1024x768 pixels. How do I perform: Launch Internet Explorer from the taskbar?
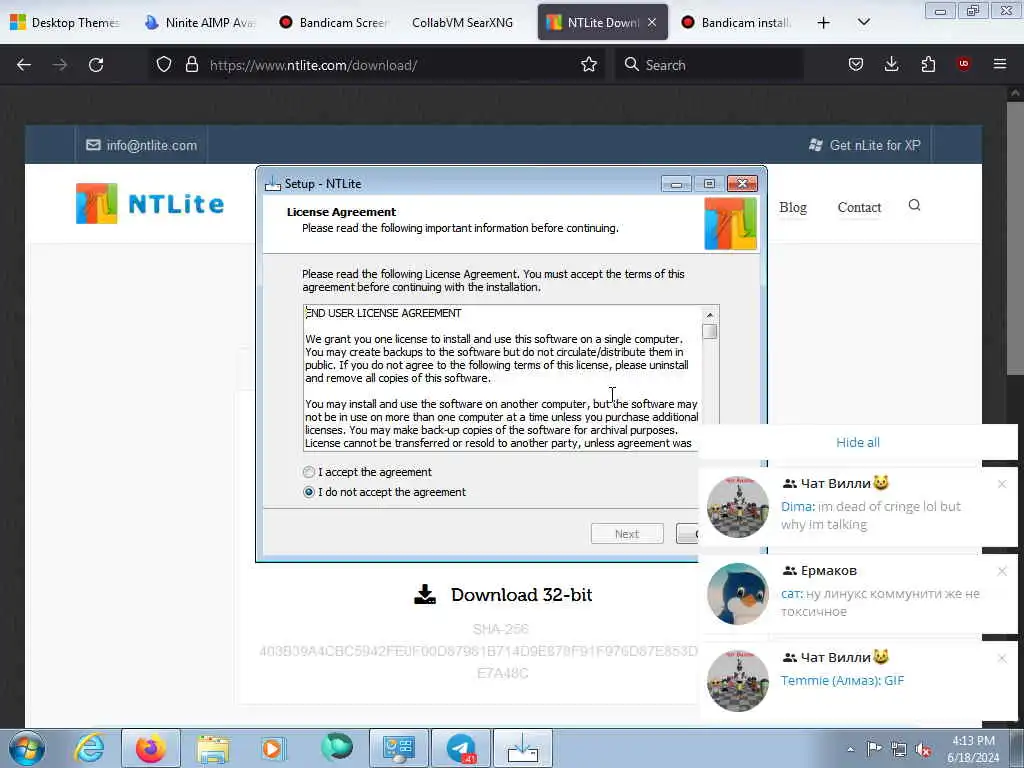[x=89, y=748]
